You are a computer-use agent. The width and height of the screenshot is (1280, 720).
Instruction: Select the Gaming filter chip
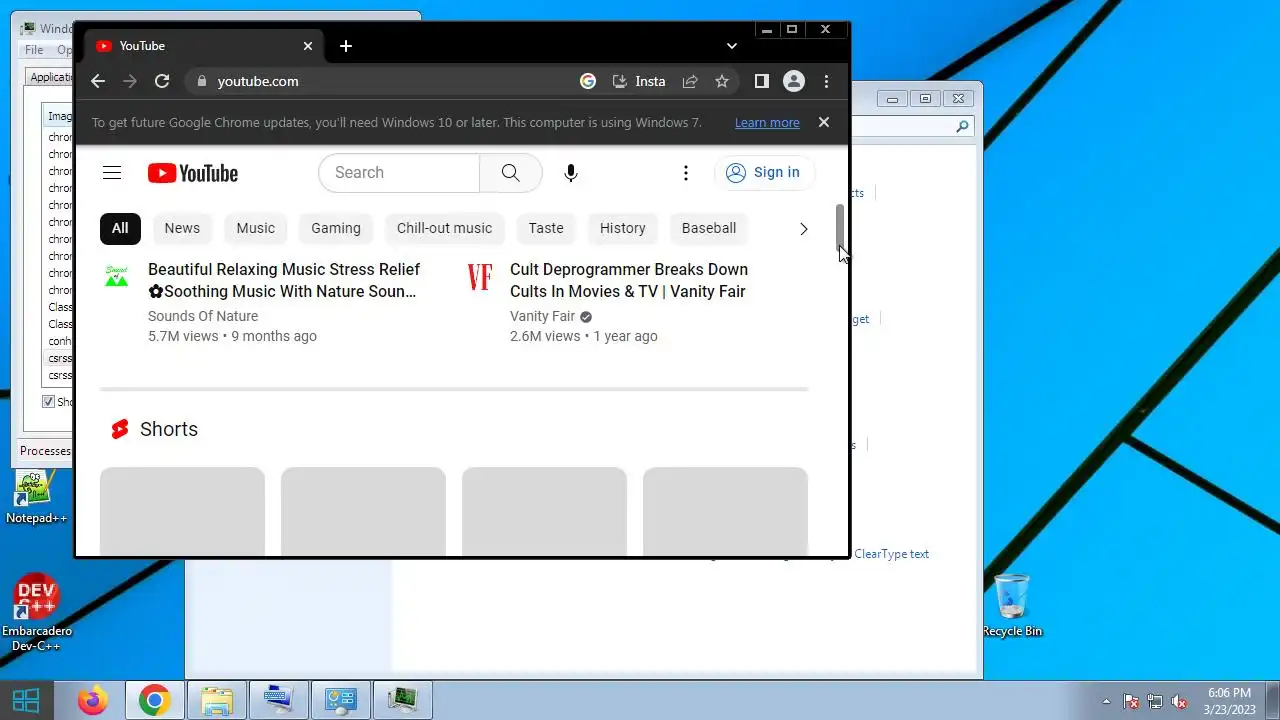336,228
